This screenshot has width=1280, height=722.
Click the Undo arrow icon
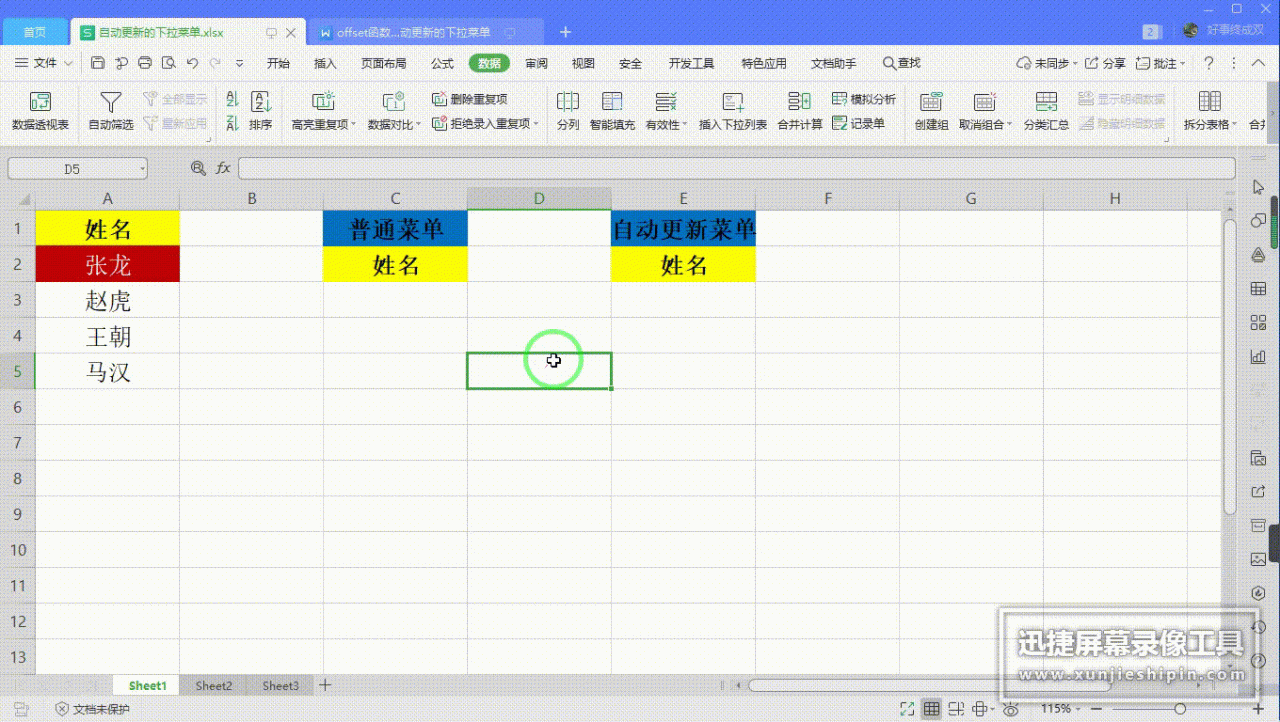click(191, 63)
